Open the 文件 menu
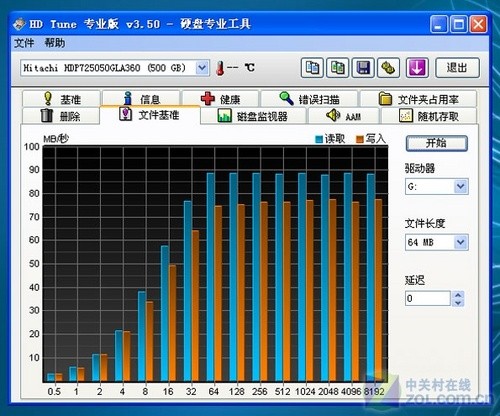500x416 pixels. point(24,43)
